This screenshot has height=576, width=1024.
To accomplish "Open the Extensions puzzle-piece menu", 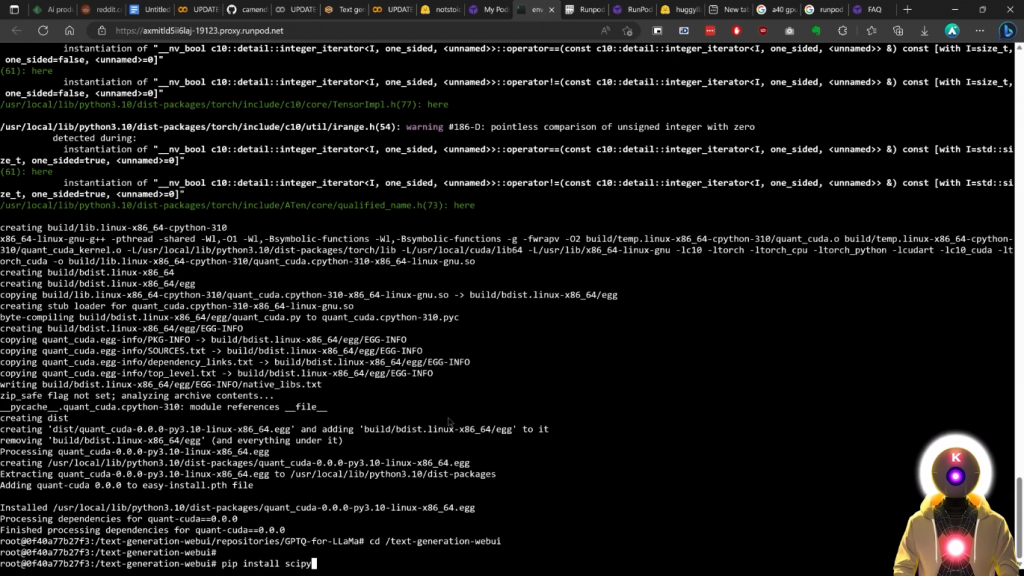I will (x=842, y=31).
